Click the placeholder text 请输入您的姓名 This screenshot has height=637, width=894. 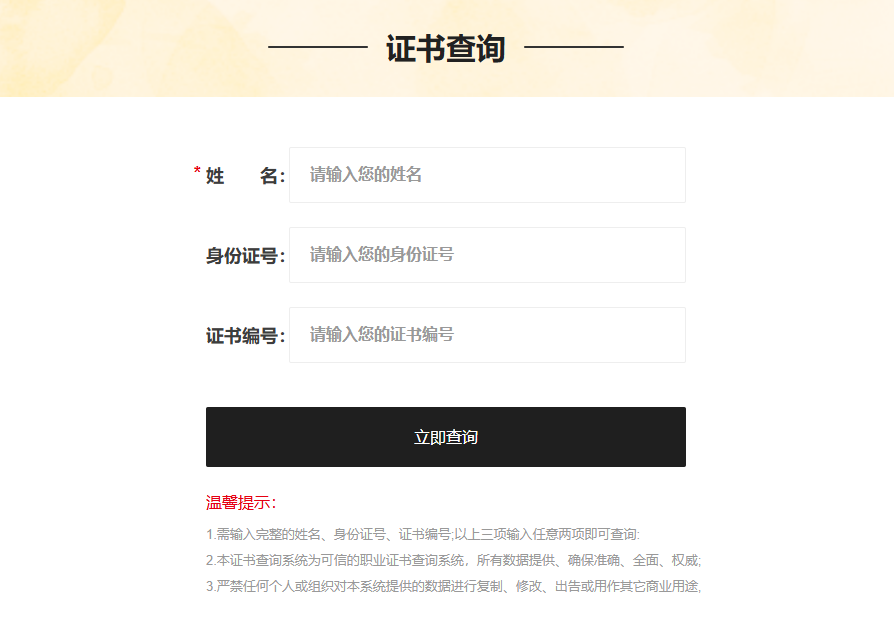(x=365, y=175)
